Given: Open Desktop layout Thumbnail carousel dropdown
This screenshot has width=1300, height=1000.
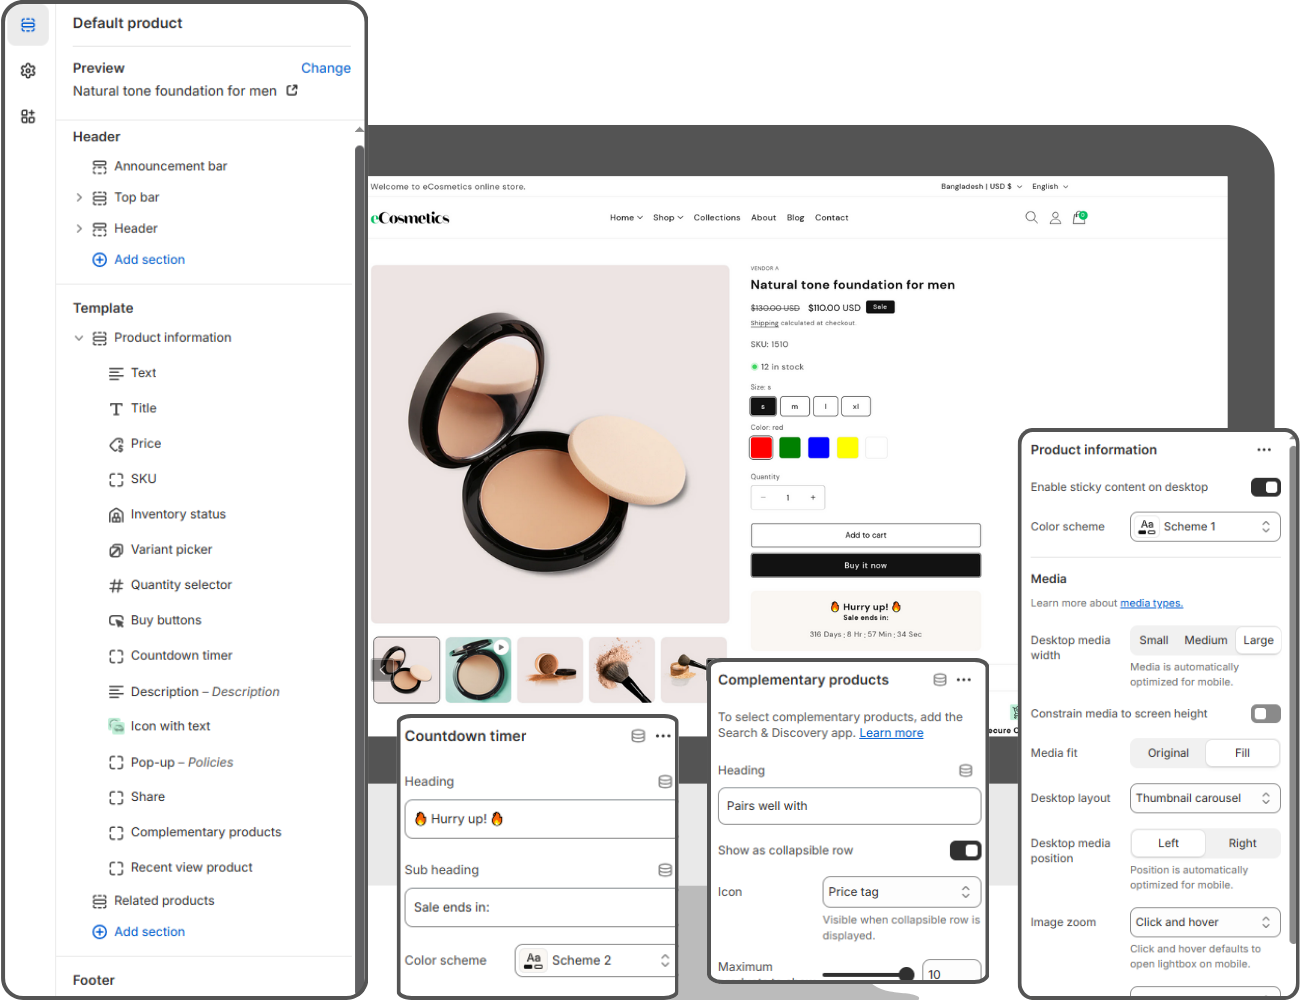Looking at the screenshot, I should (1205, 798).
